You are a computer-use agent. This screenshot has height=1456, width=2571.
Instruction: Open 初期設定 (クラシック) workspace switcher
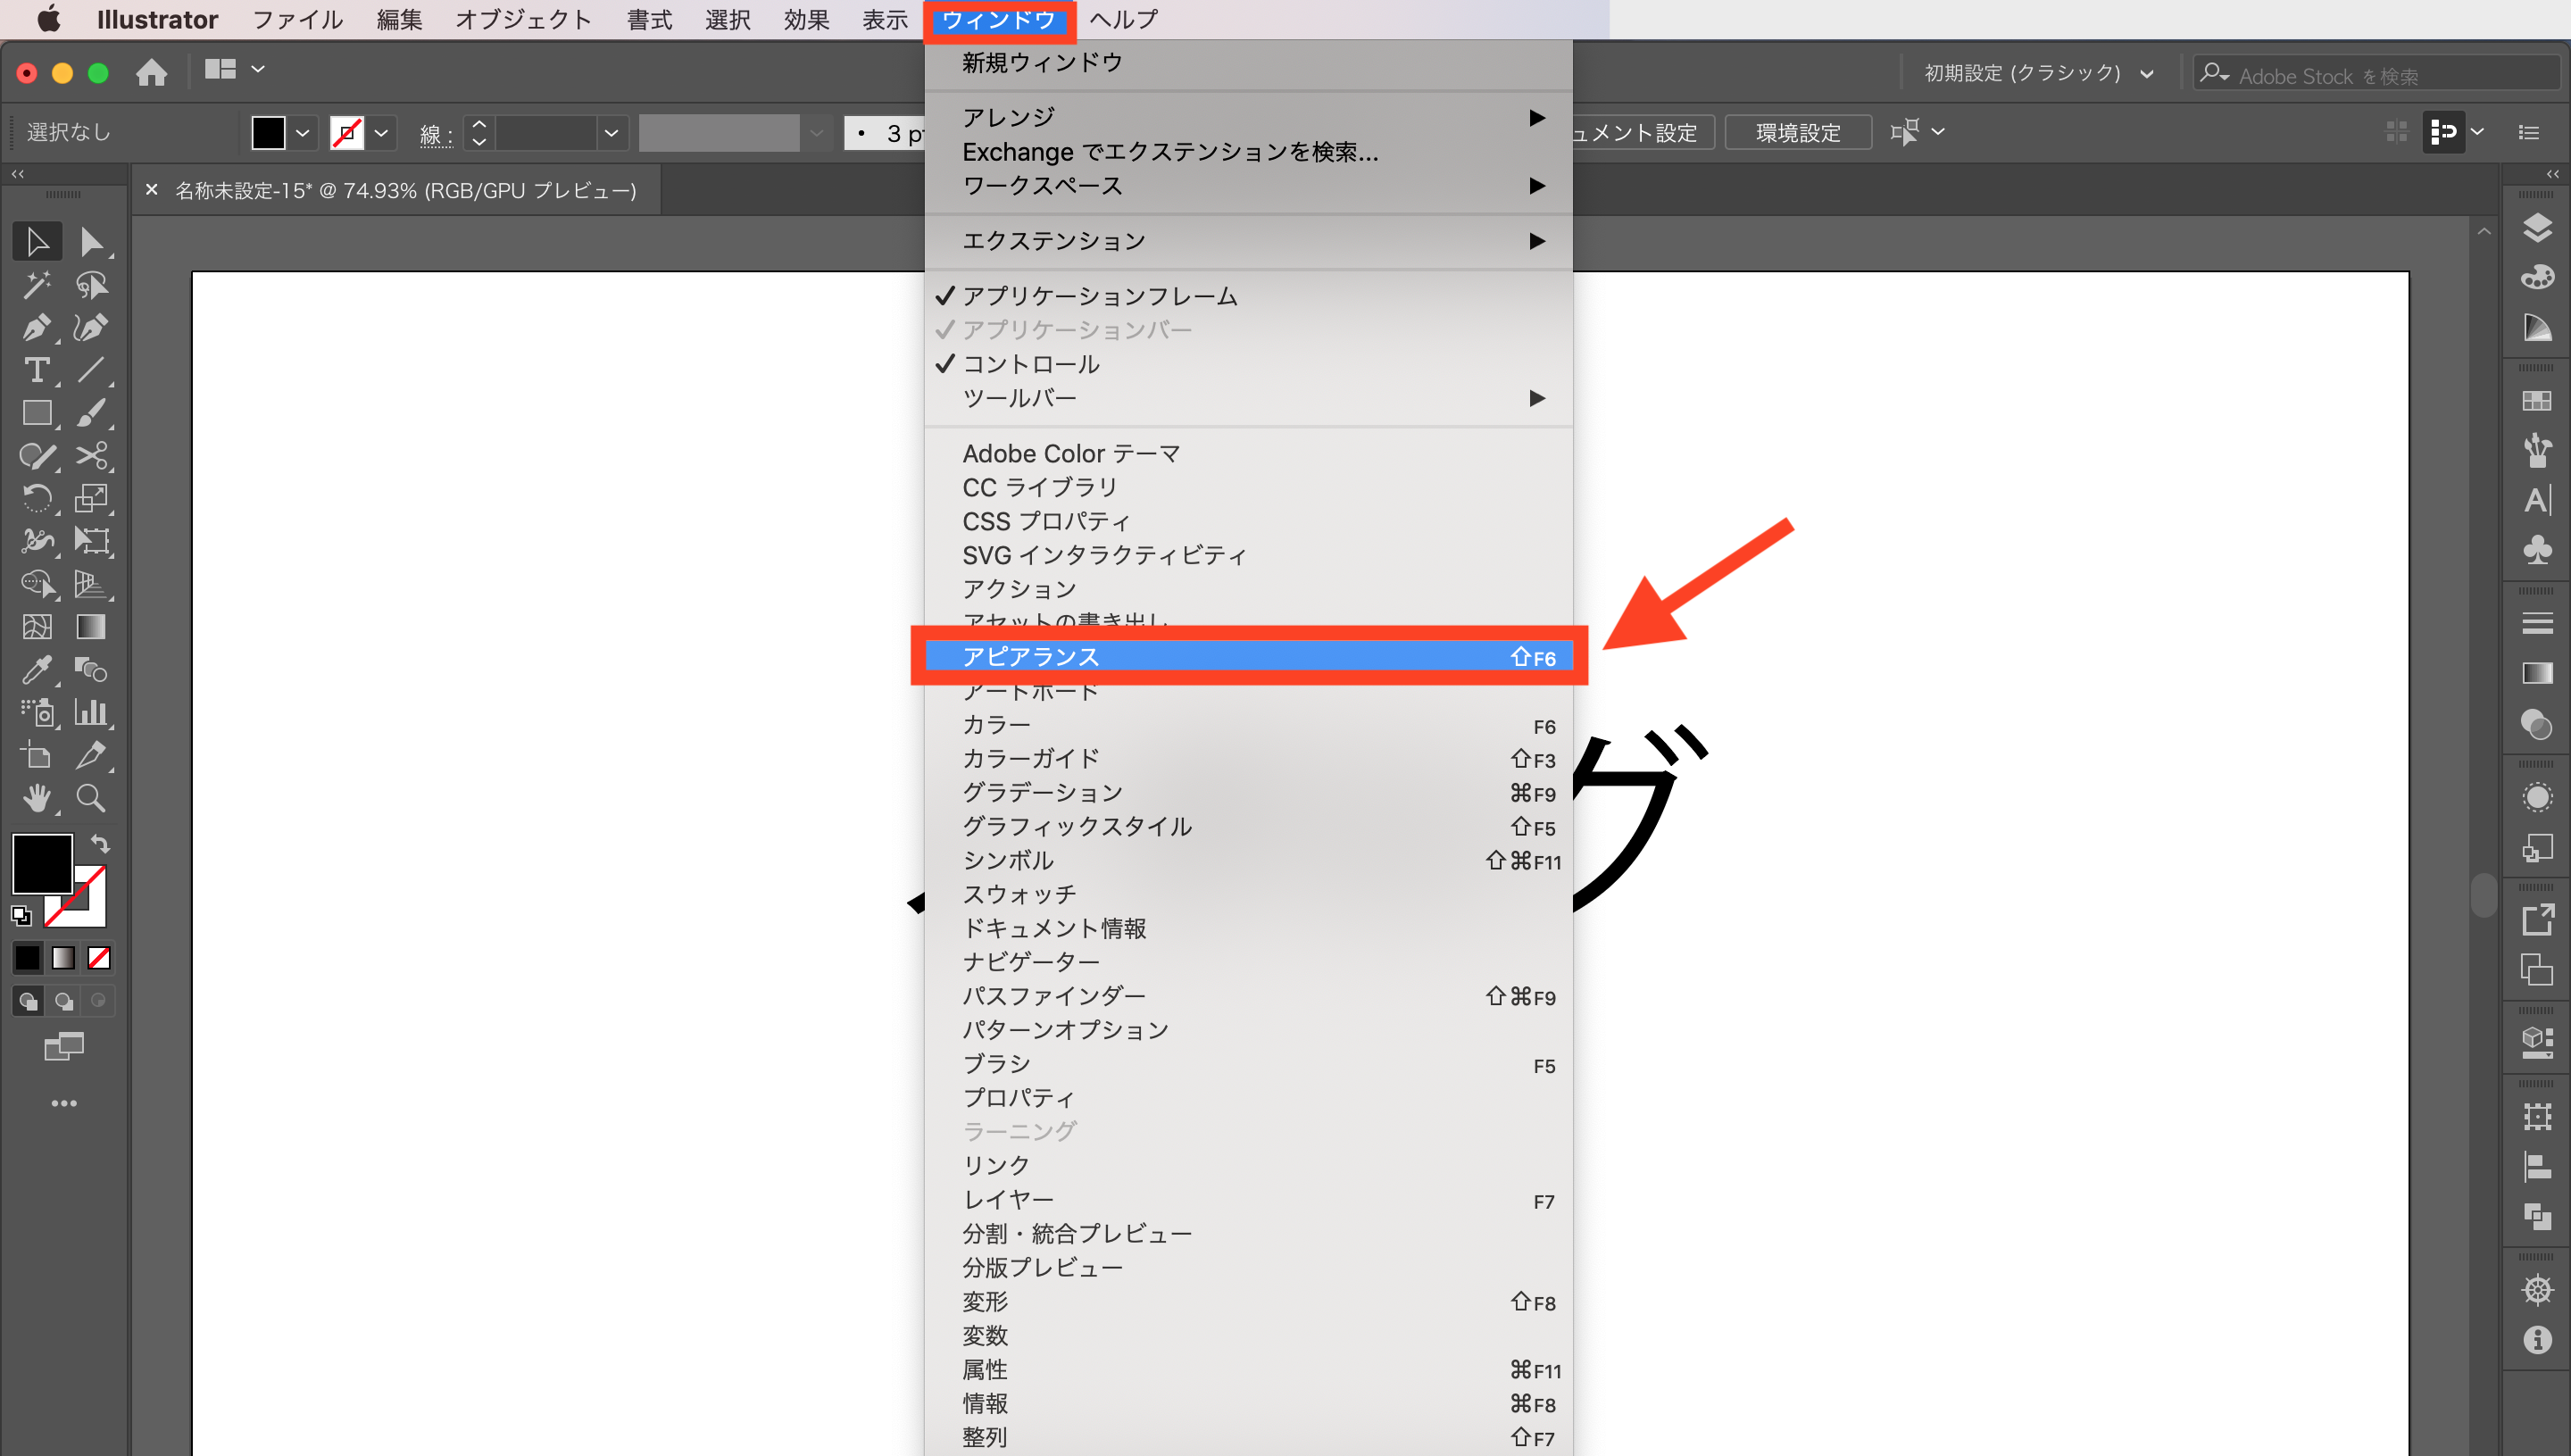click(2038, 73)
